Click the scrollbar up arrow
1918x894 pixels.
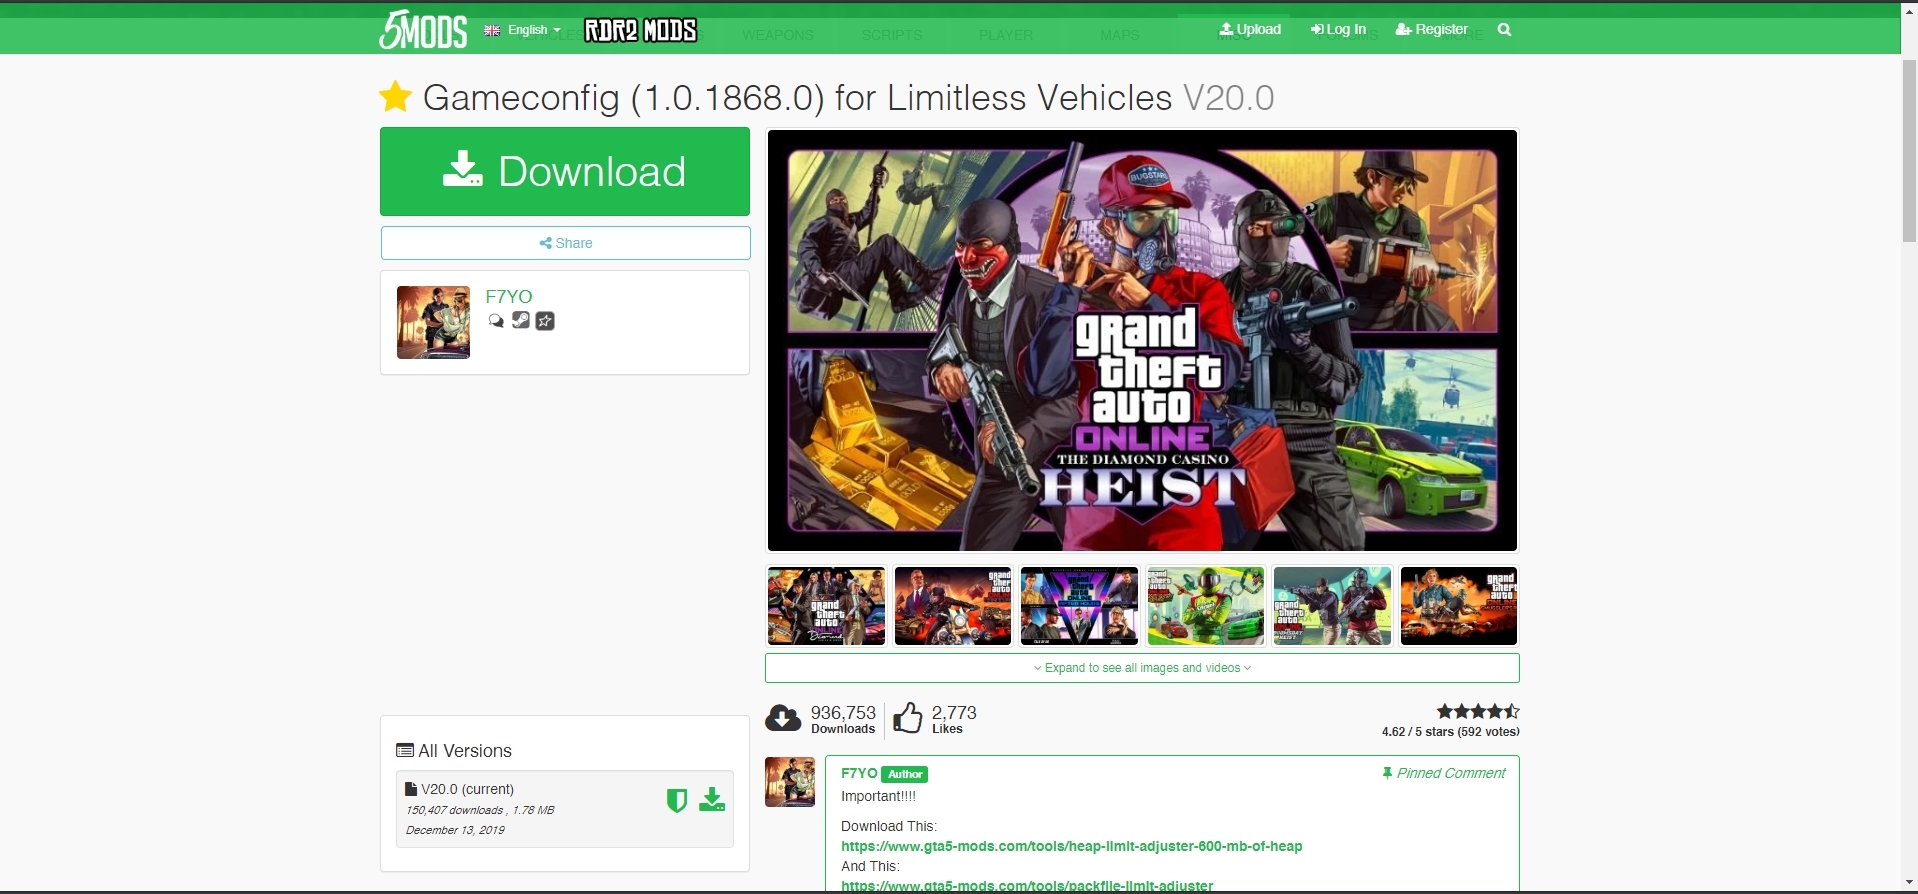point(1909,11)
